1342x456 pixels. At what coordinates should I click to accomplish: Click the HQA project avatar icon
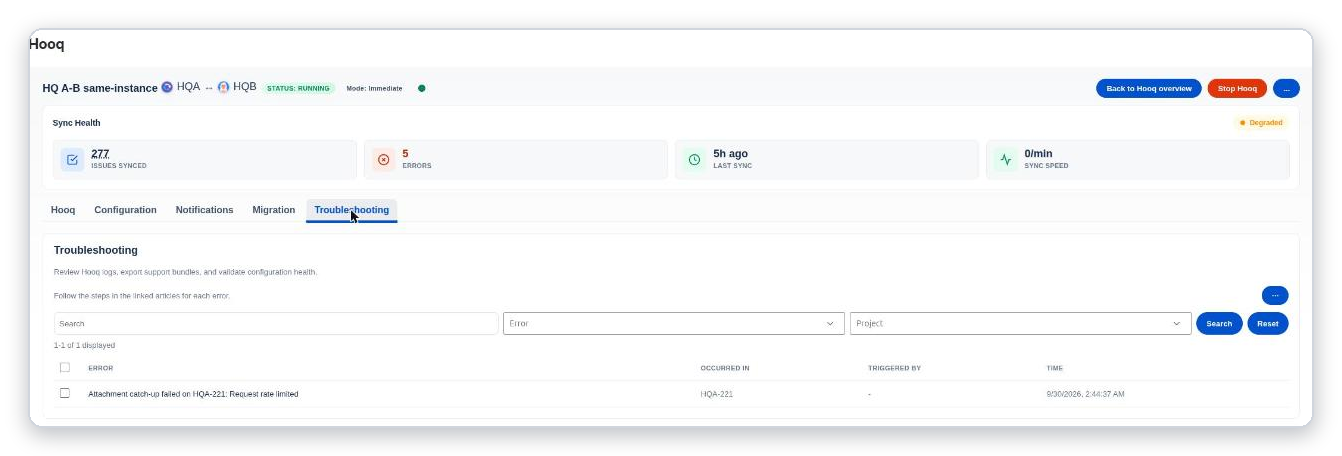pyautogui.click(x=167, y=87)
